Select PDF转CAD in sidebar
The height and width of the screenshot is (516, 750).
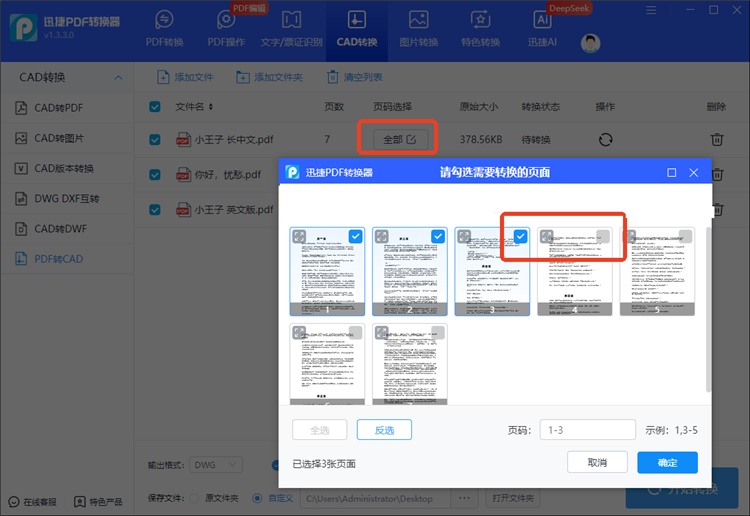67,259
